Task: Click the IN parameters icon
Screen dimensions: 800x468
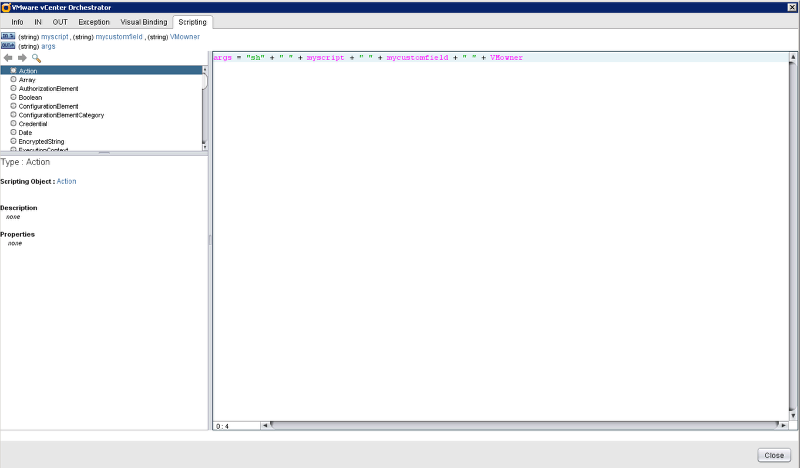Action: pos(8,36)
